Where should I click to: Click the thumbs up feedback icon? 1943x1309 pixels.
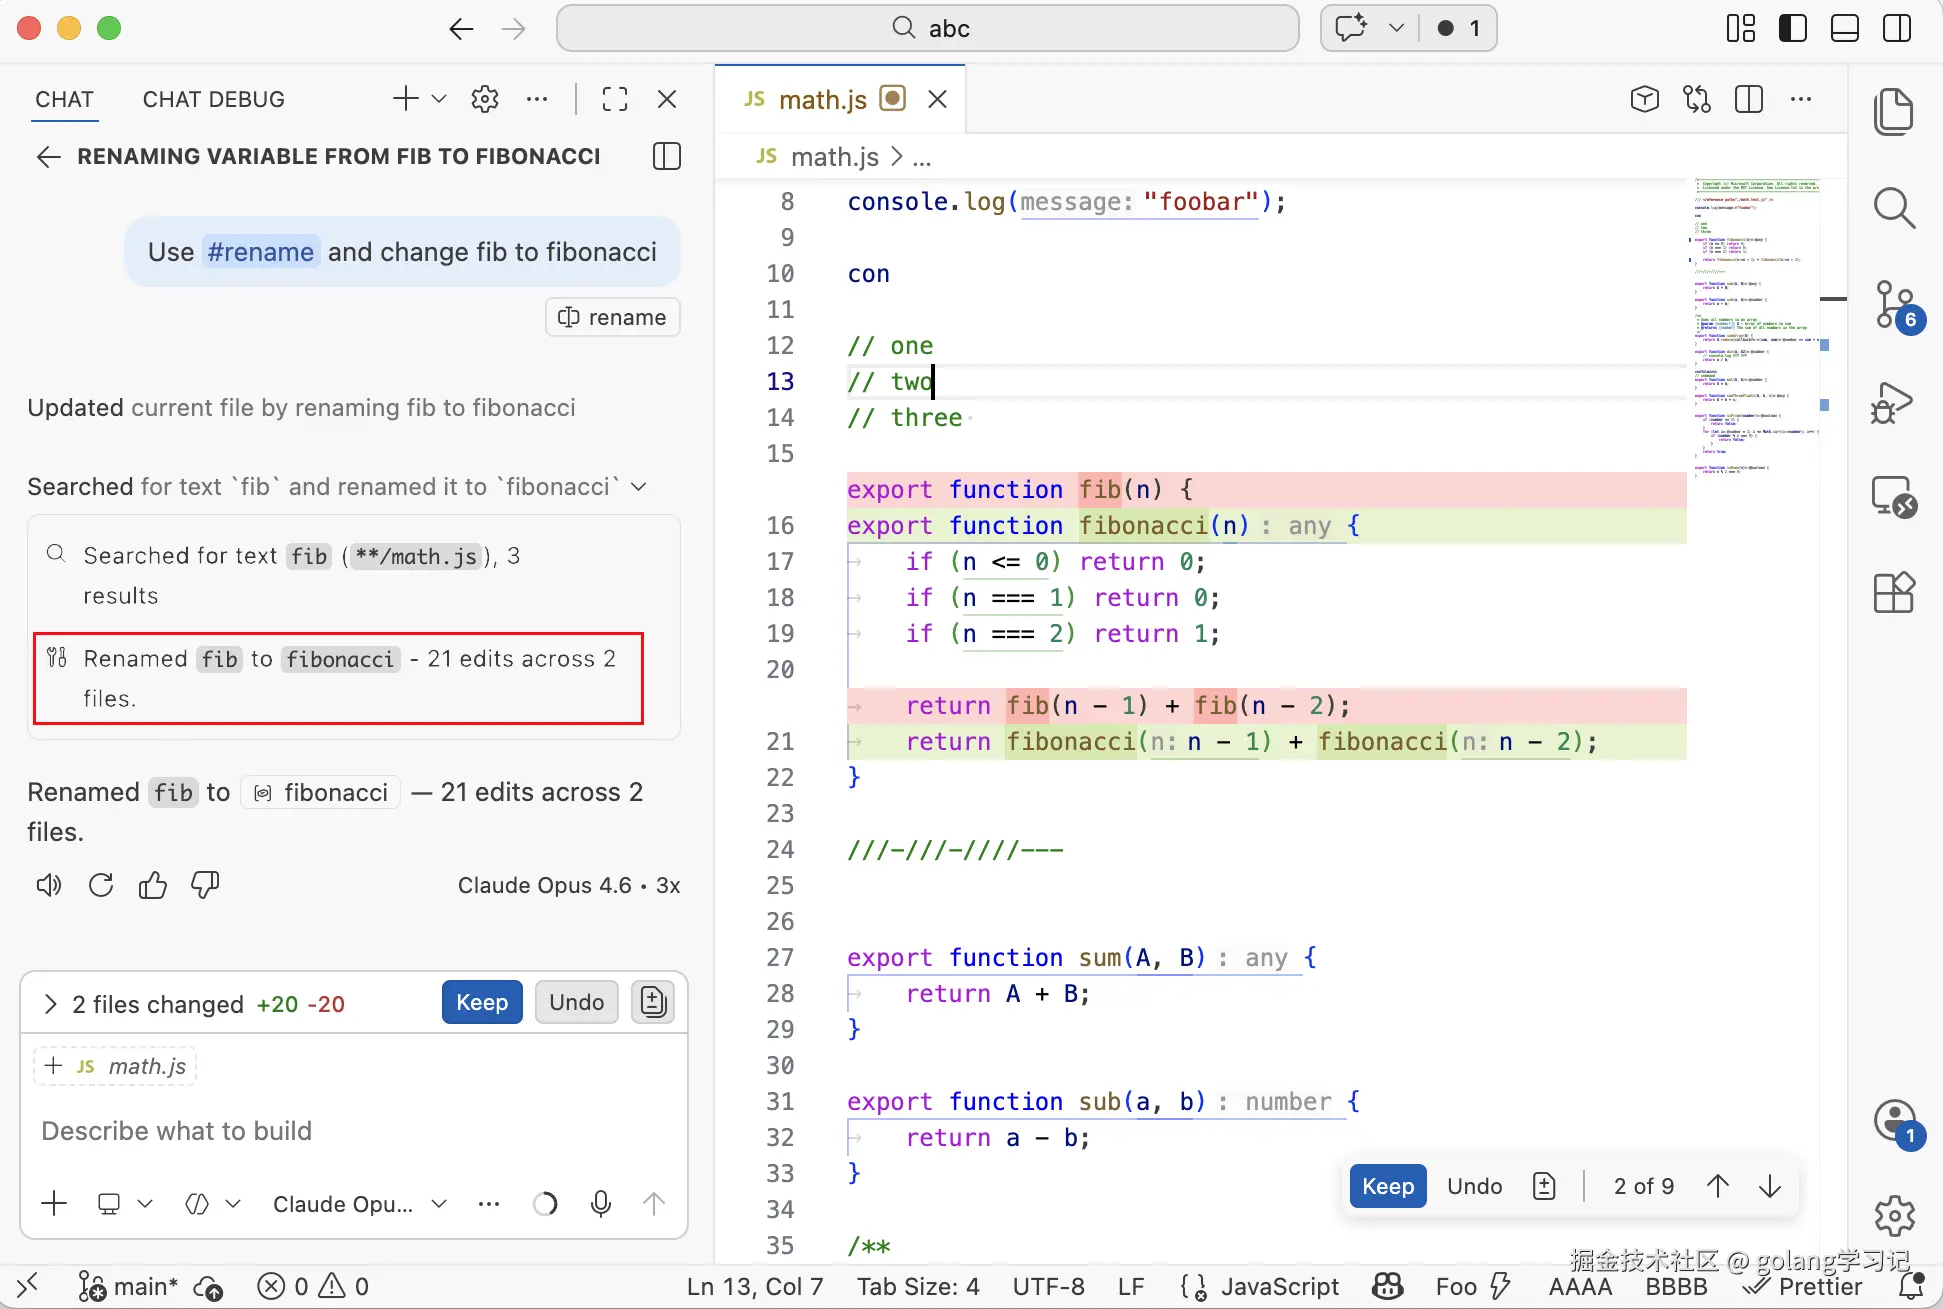pyautogui.click(x=153, y=885)
